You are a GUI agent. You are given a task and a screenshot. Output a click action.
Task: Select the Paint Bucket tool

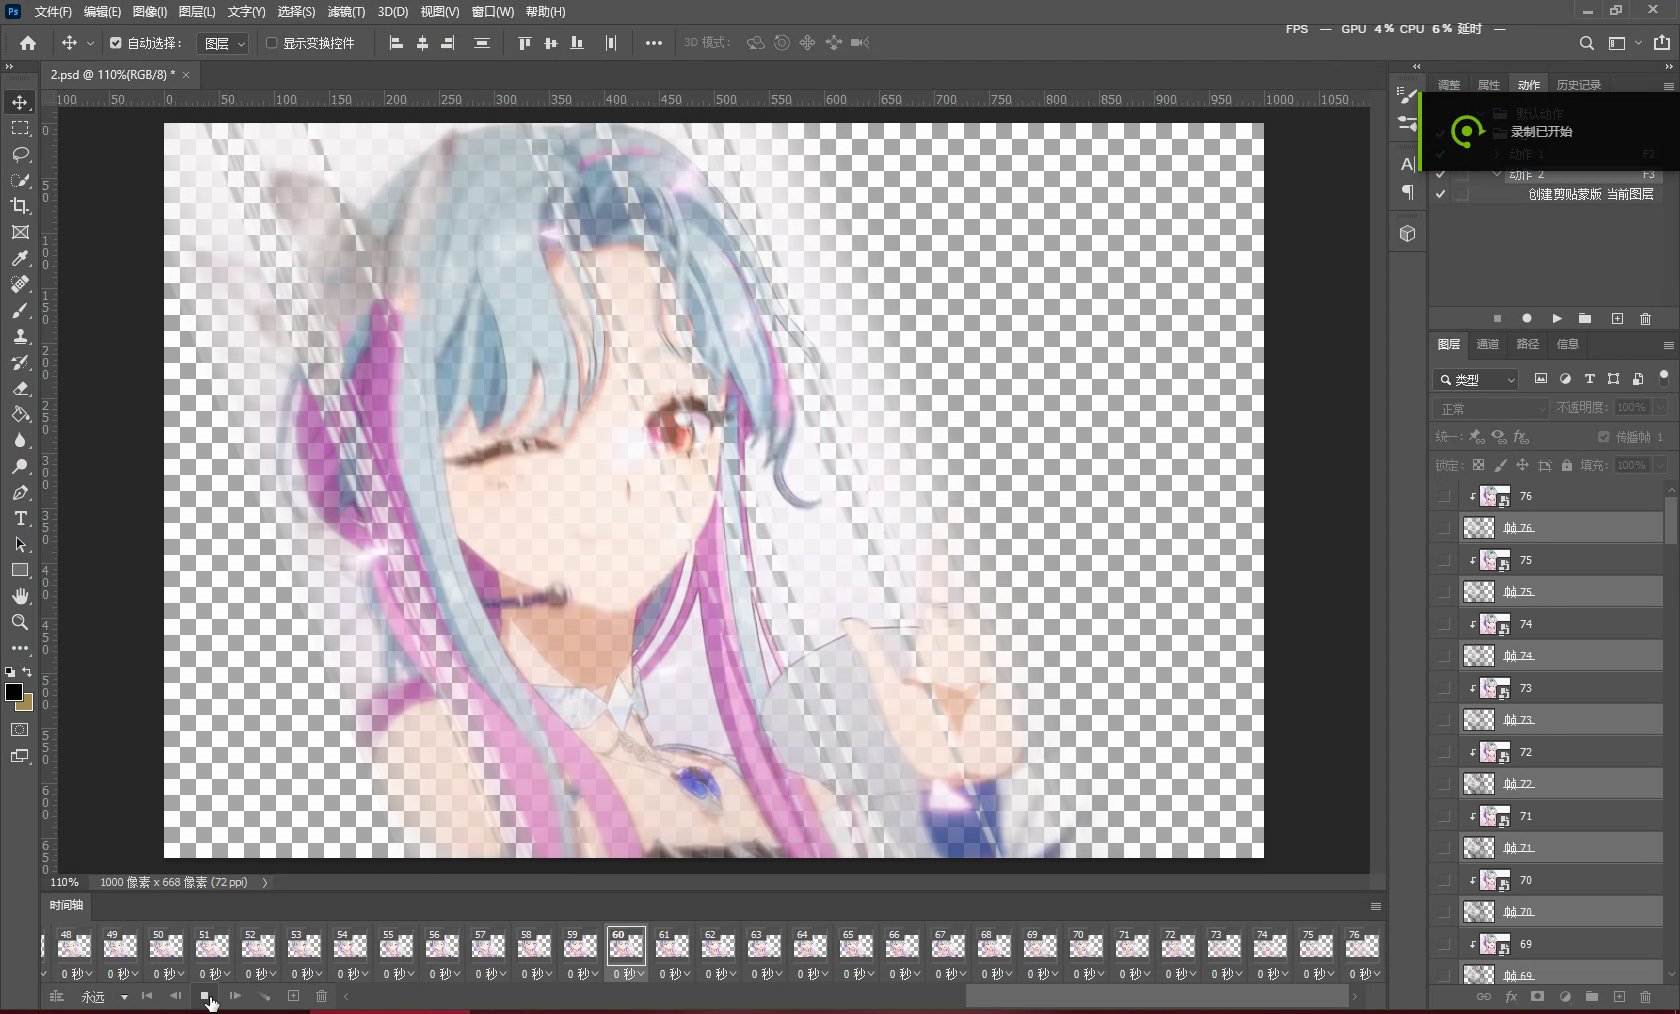pyautogui.click(x=20, y=414)
